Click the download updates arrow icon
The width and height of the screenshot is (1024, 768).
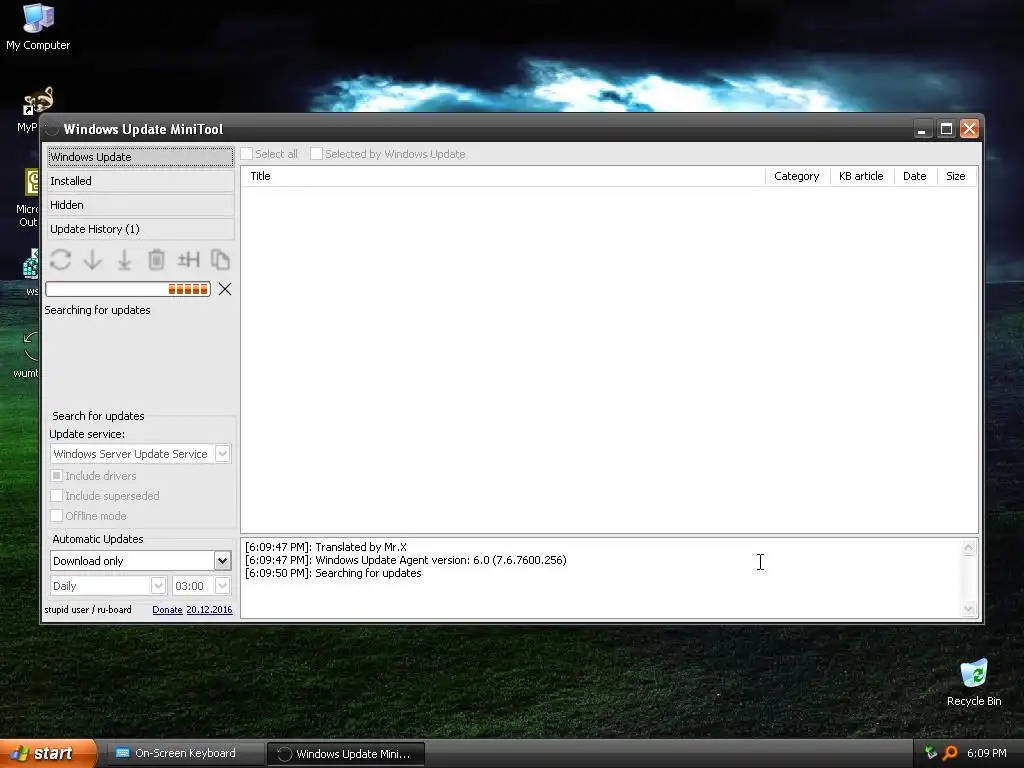tap(92, 260)
